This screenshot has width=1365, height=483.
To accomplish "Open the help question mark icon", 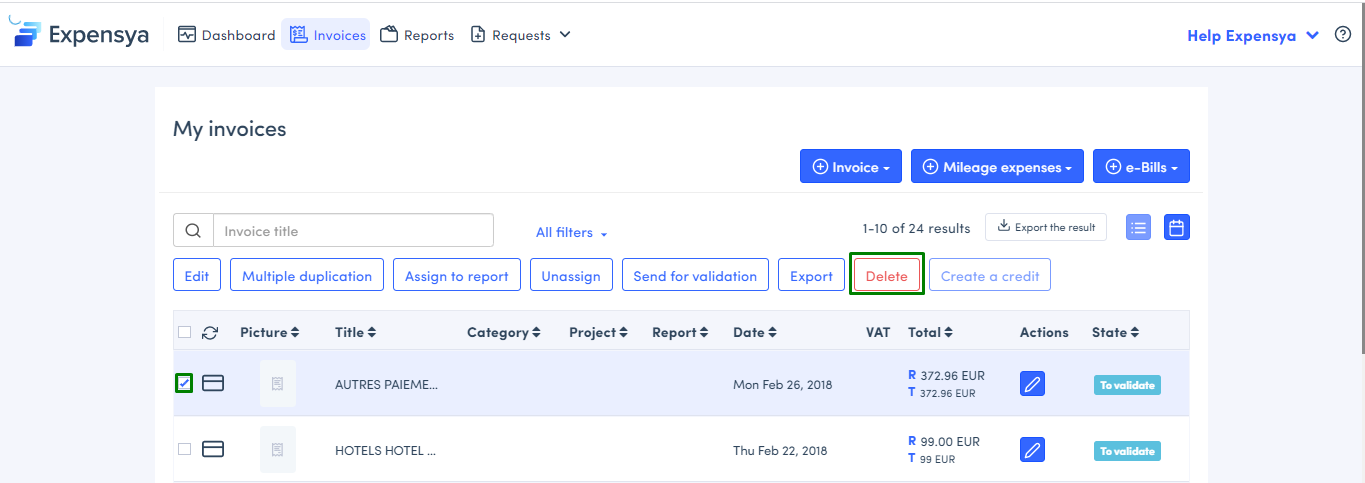I will (1343, 35).
